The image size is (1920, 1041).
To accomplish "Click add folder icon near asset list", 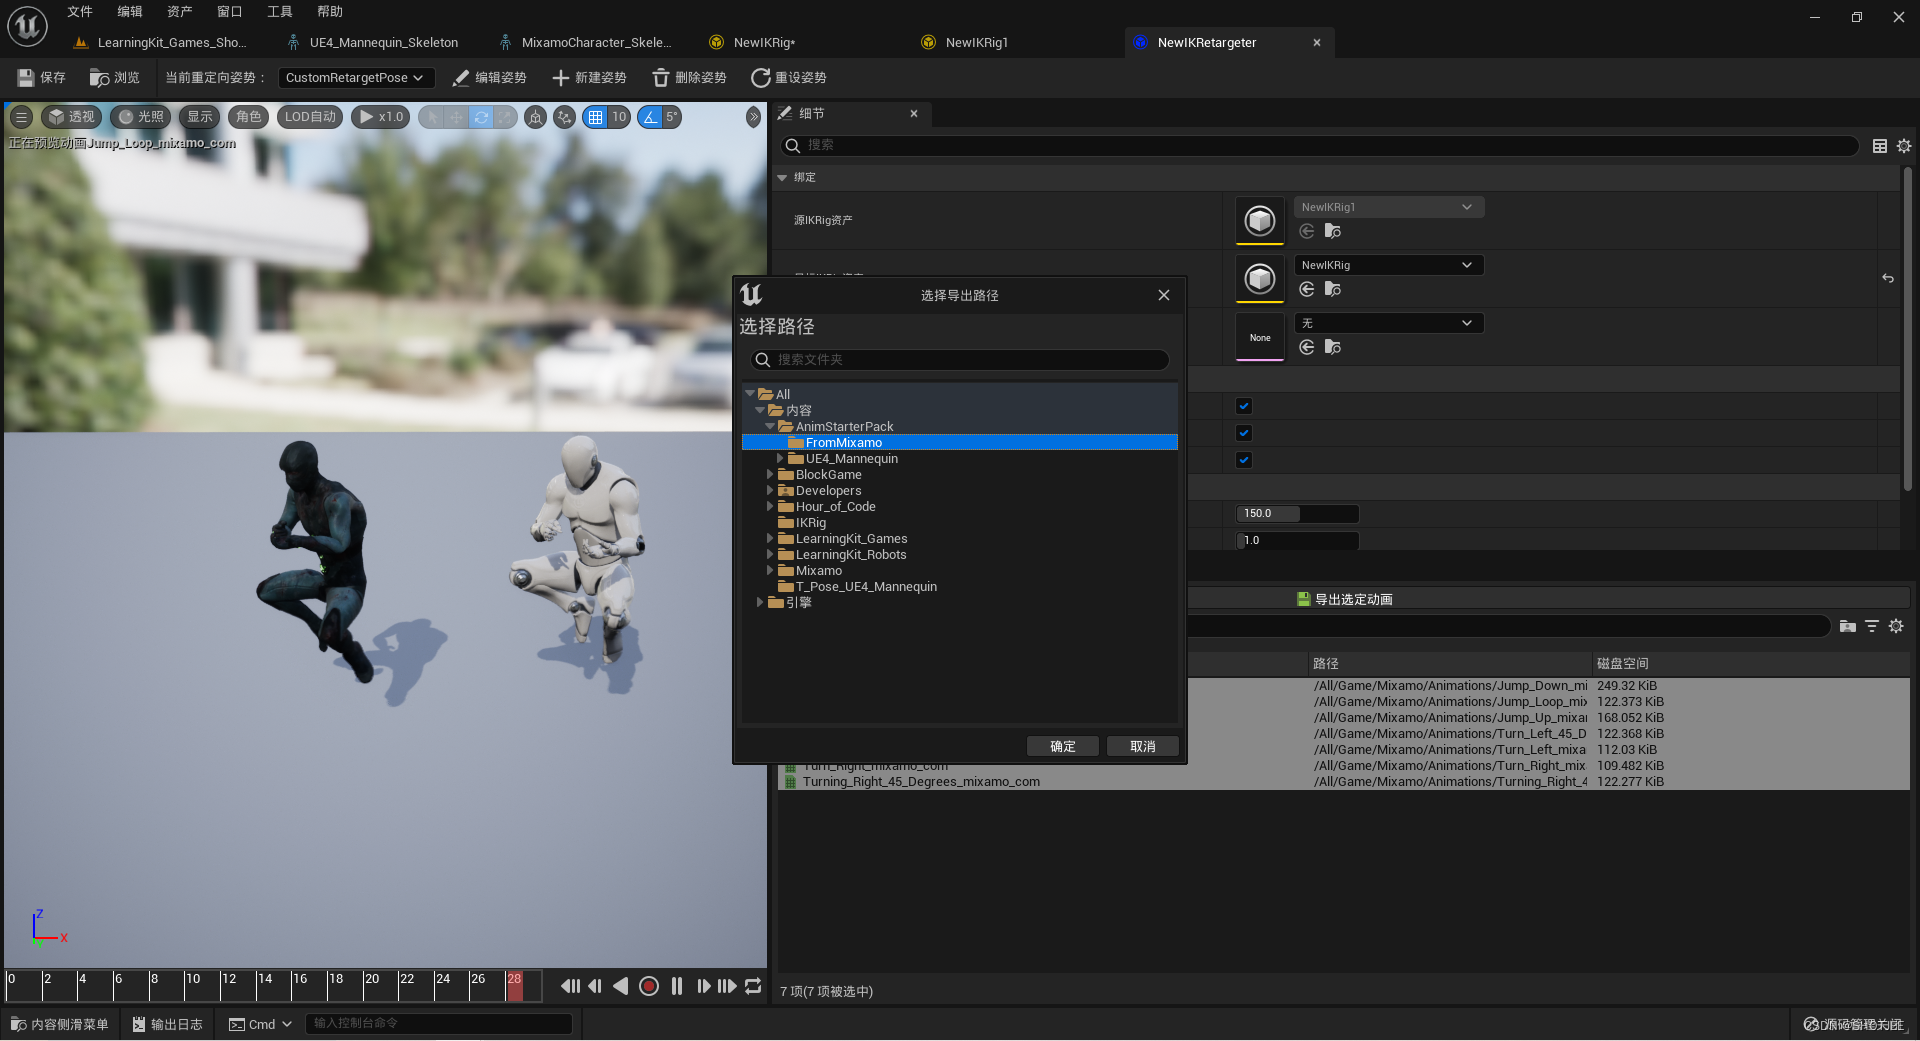I will [x=1848, y=626].
